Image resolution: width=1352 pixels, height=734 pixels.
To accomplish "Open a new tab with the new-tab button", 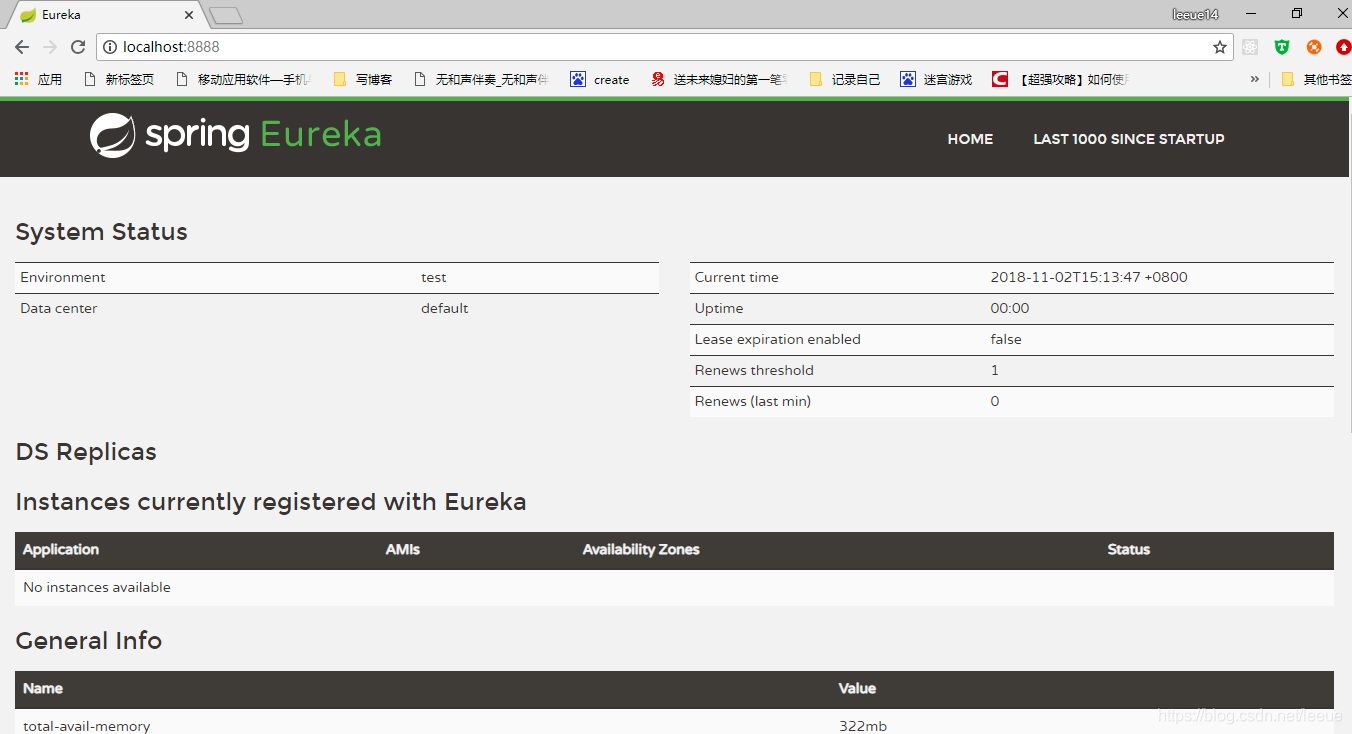I will (226, 15).
